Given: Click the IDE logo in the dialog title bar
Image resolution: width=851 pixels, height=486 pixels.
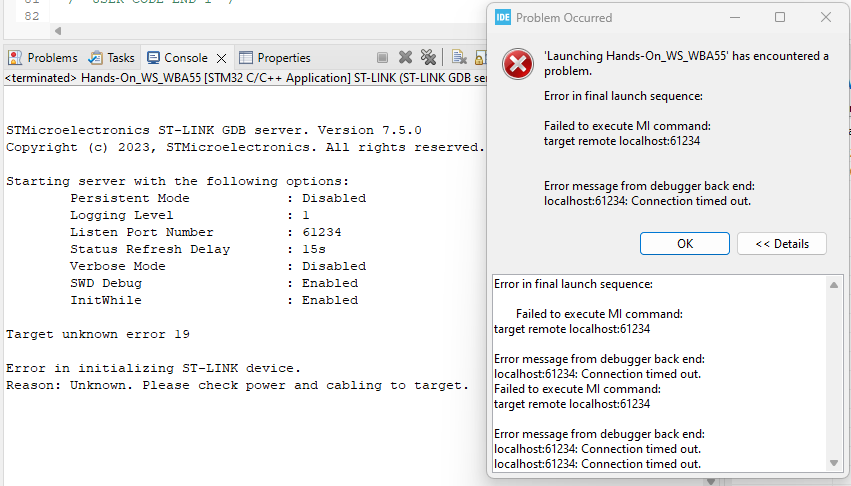Looking at the screenshot, I should coord(503,17).
